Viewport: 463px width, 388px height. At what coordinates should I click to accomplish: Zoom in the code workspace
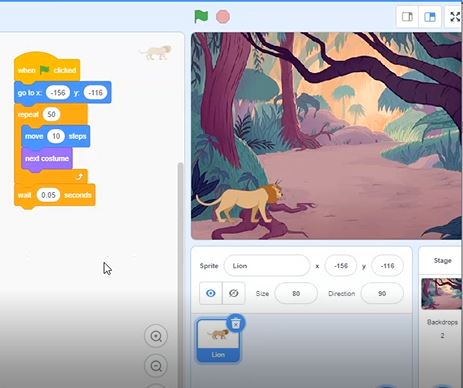(156, 336)
